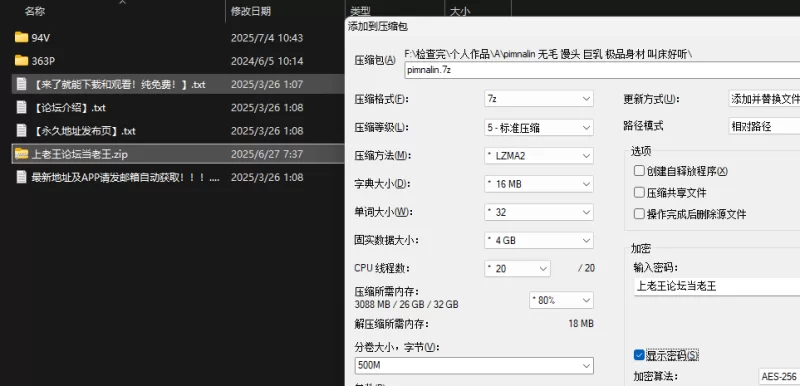
Task: Enable 操作完成后删除源文件 checkbox
Action: 639,214
